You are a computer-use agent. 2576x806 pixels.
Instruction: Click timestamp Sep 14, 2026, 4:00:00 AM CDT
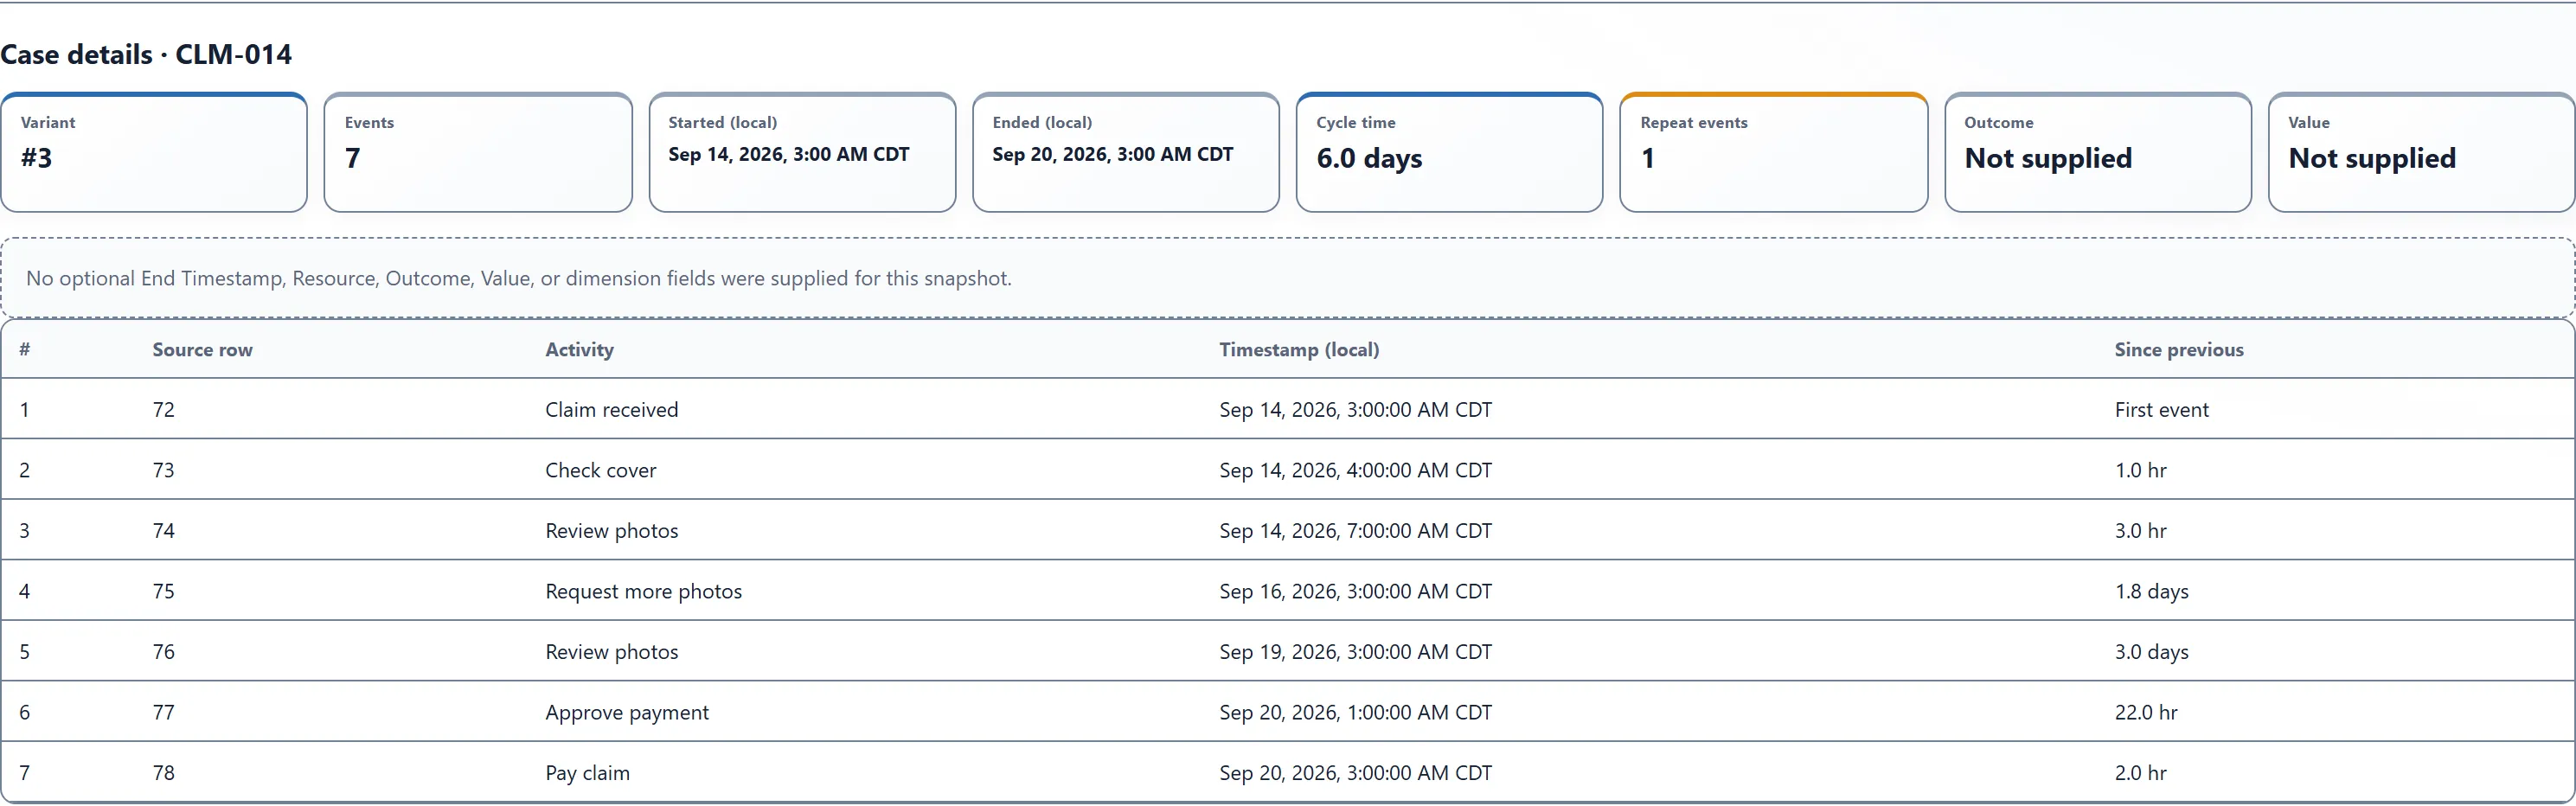click(x=1355, y=470)
